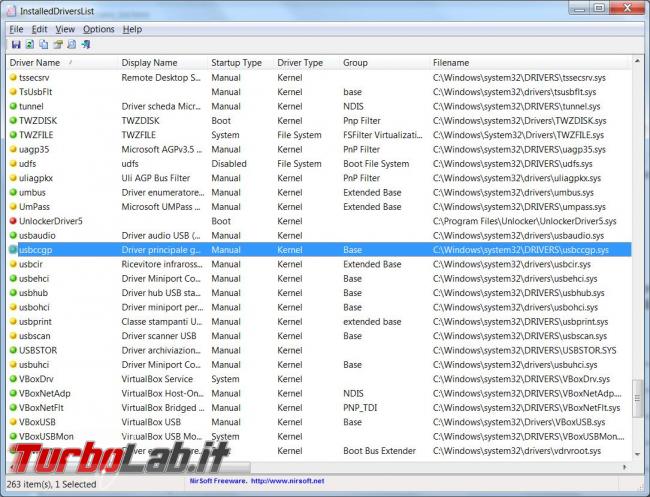Select the VBoxNetAdp driver name
Screen dimensions: 650x497
45,393
